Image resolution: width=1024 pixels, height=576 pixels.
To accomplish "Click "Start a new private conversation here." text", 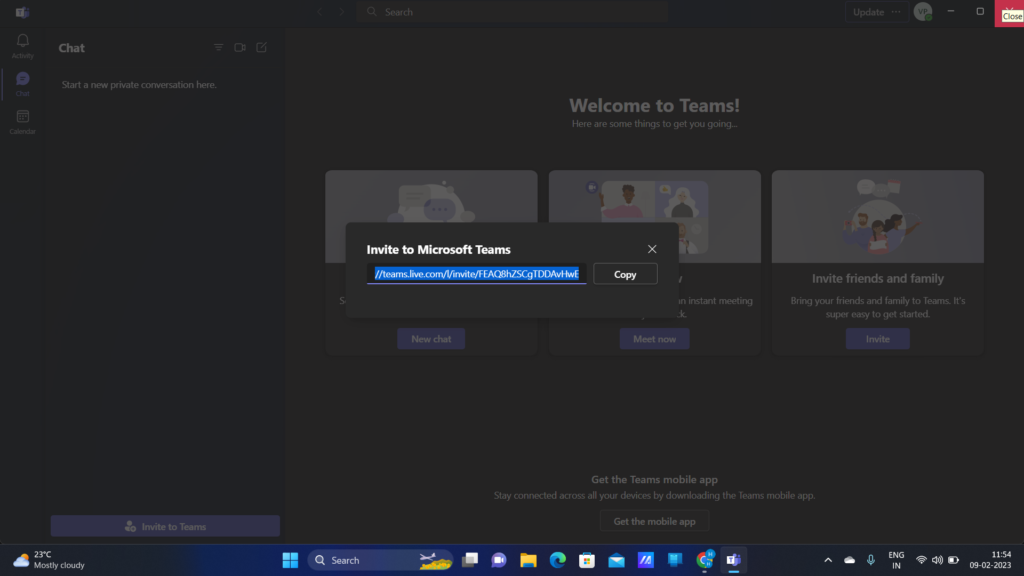I will tap(139, 85).
